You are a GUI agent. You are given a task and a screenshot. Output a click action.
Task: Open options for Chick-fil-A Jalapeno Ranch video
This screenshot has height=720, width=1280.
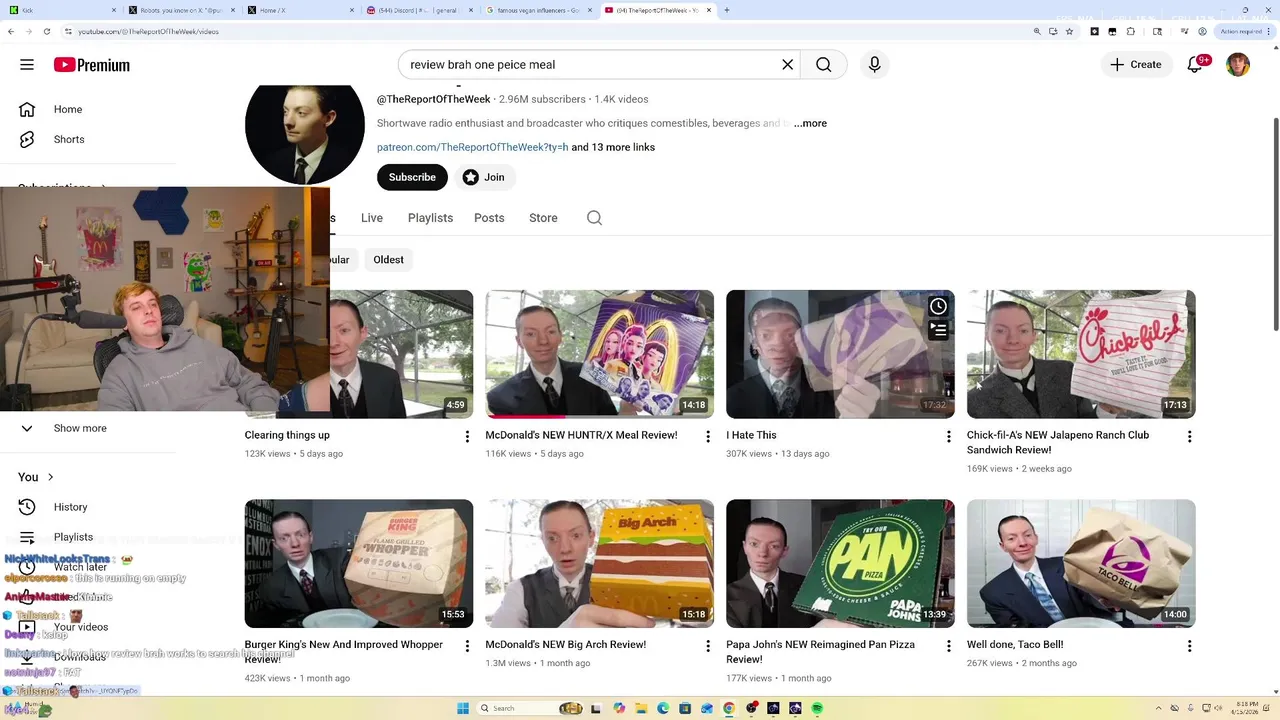click(1189, 437)
